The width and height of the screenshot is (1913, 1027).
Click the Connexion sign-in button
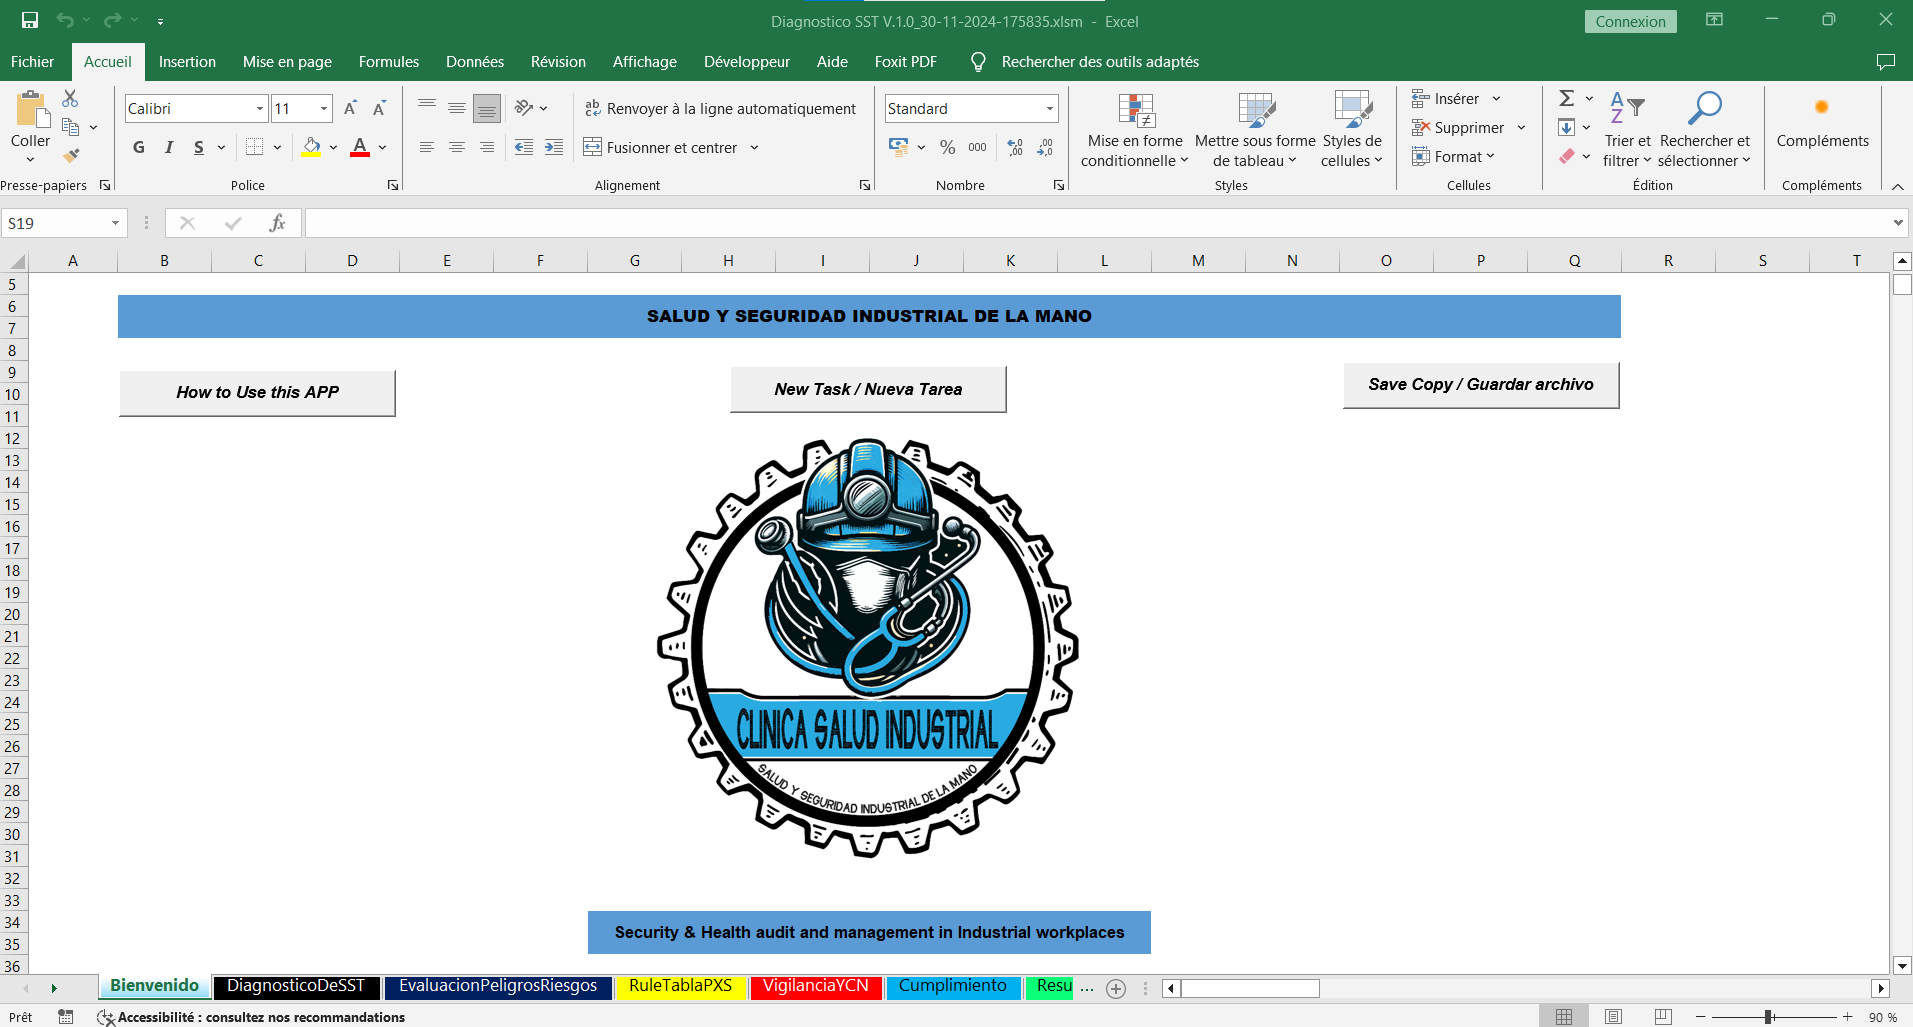(x=1630, y=21)
